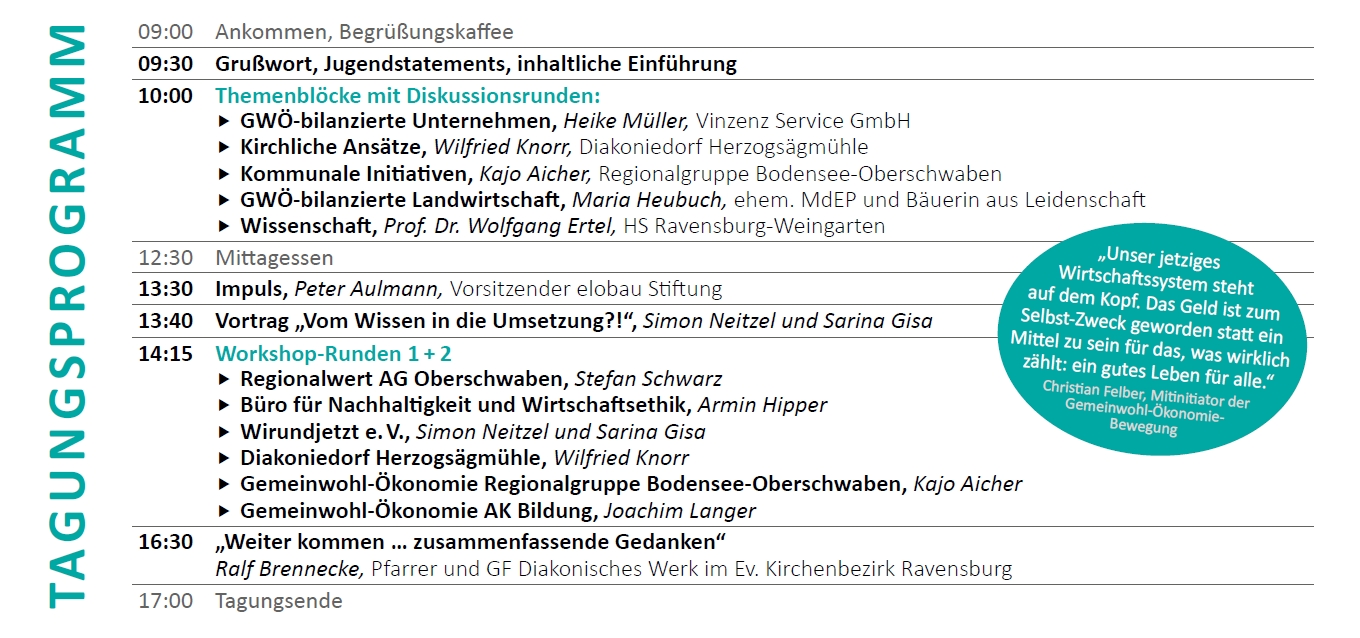Select the 09:30 Grußwort agenda row

[x=476, y=64]
